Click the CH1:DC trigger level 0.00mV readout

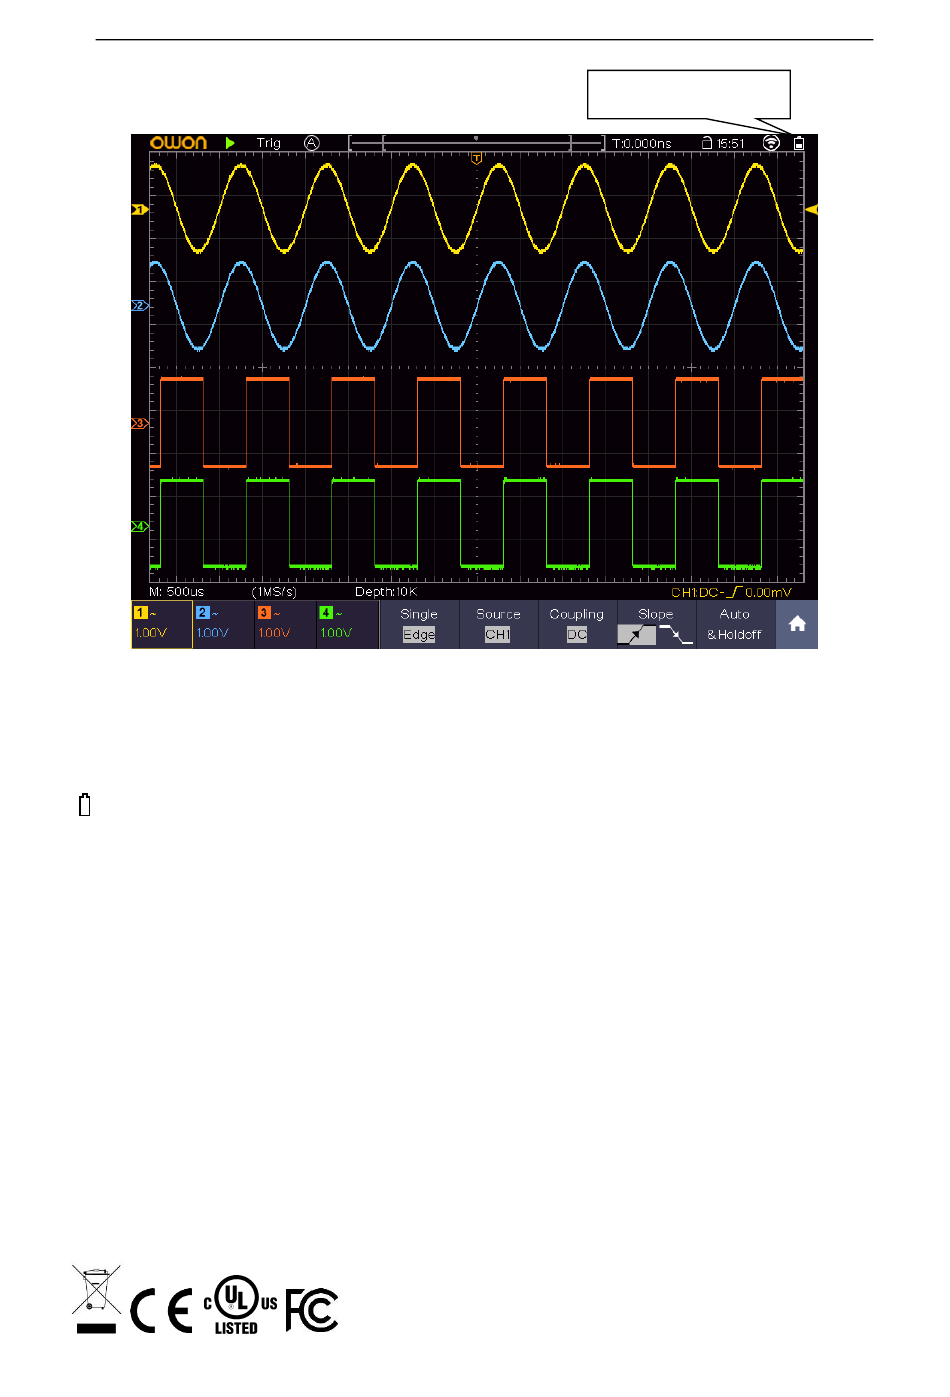coord(731,592)
